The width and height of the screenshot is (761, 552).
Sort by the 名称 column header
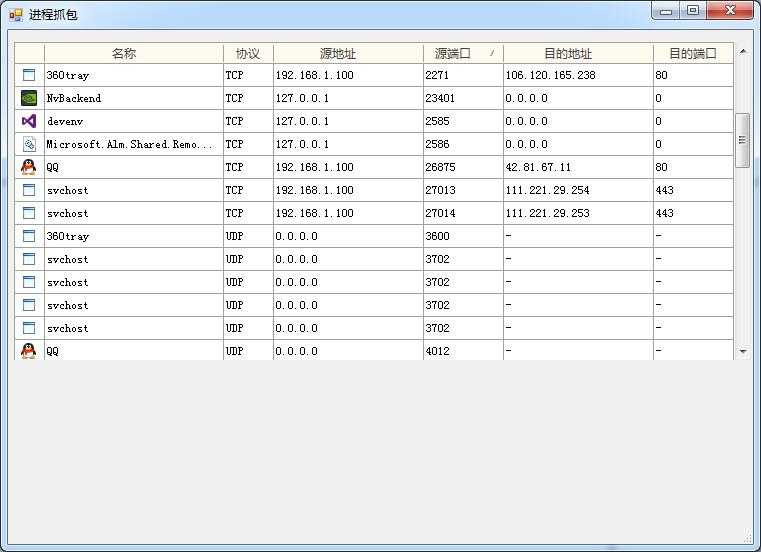(134, 53)
